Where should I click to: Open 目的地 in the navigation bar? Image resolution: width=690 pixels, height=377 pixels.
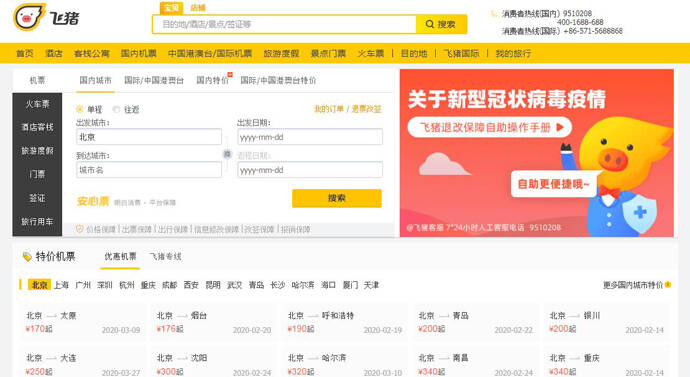(414, 54)
